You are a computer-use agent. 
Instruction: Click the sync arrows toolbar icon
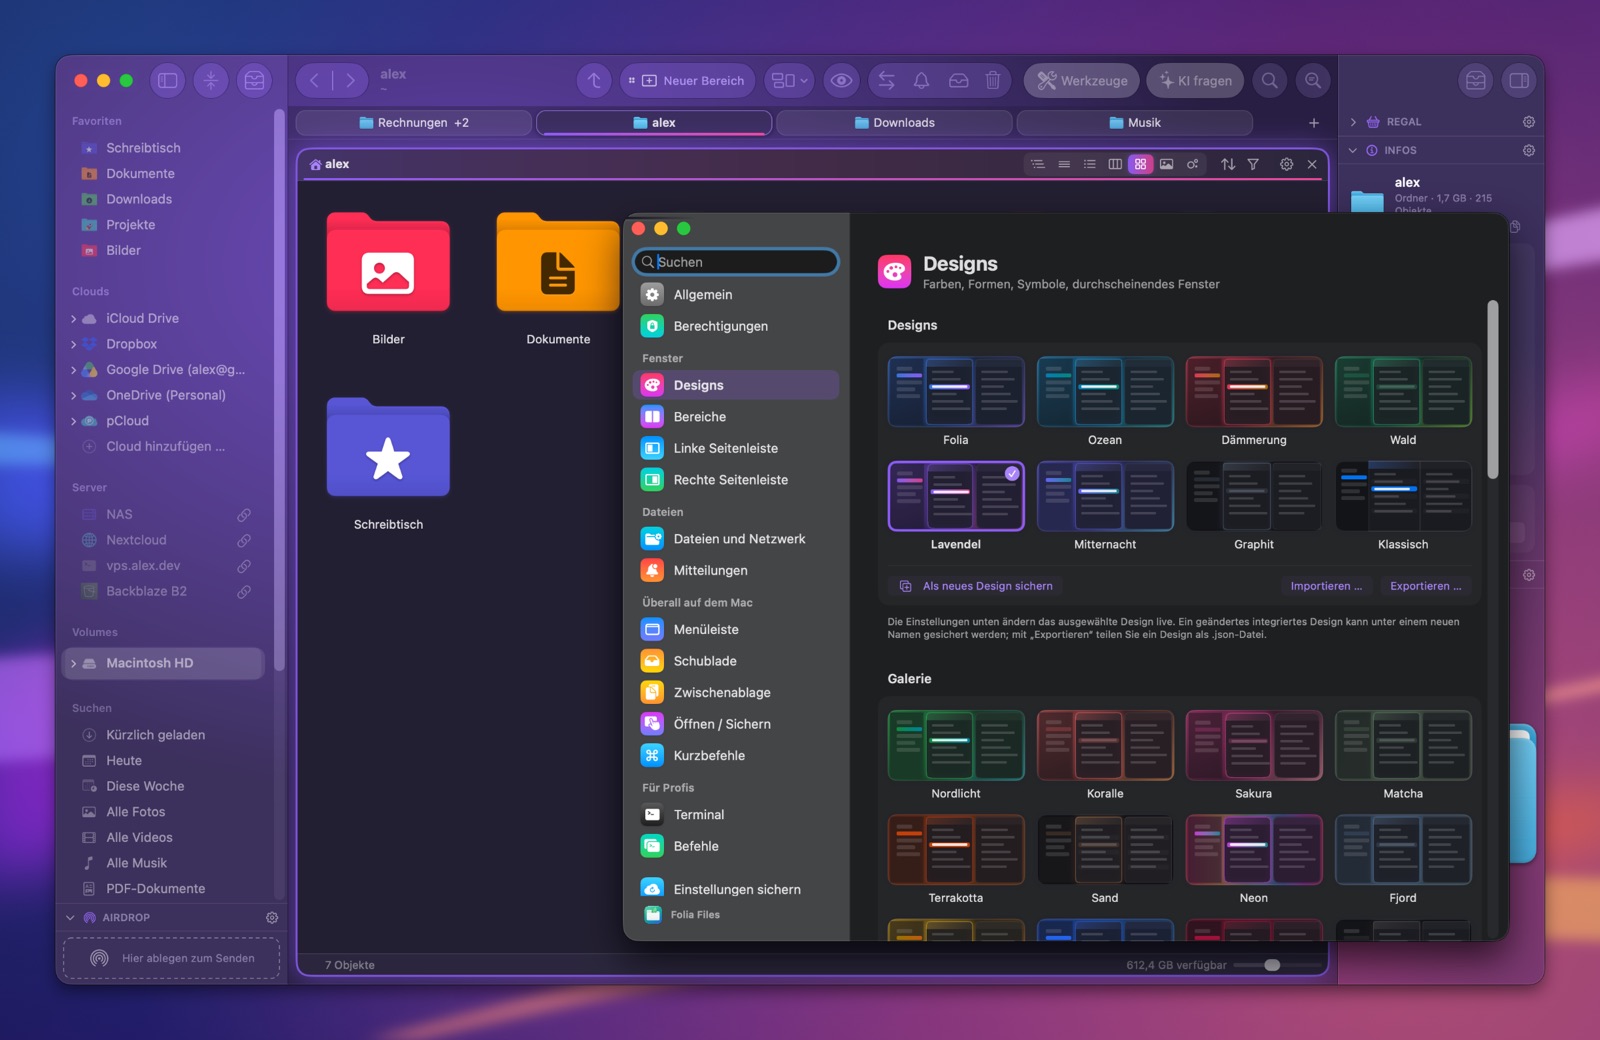click(x=886, y=81)
